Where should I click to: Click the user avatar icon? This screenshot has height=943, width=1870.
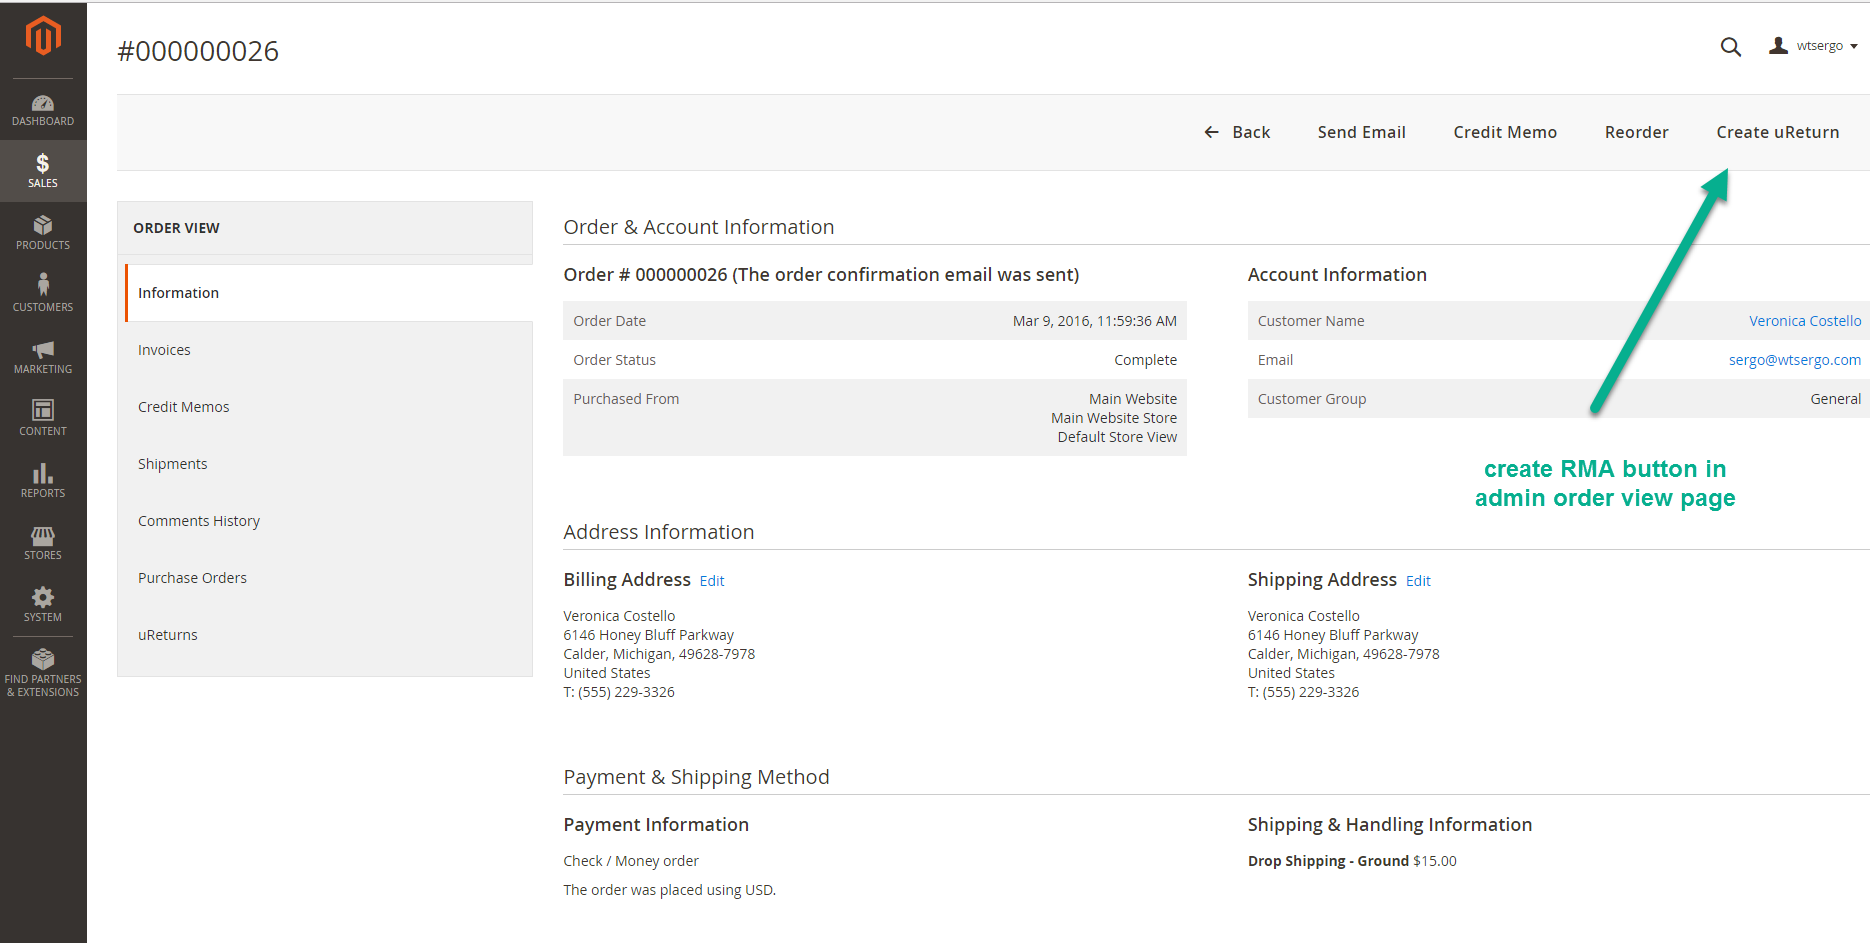coord(1778,46)
